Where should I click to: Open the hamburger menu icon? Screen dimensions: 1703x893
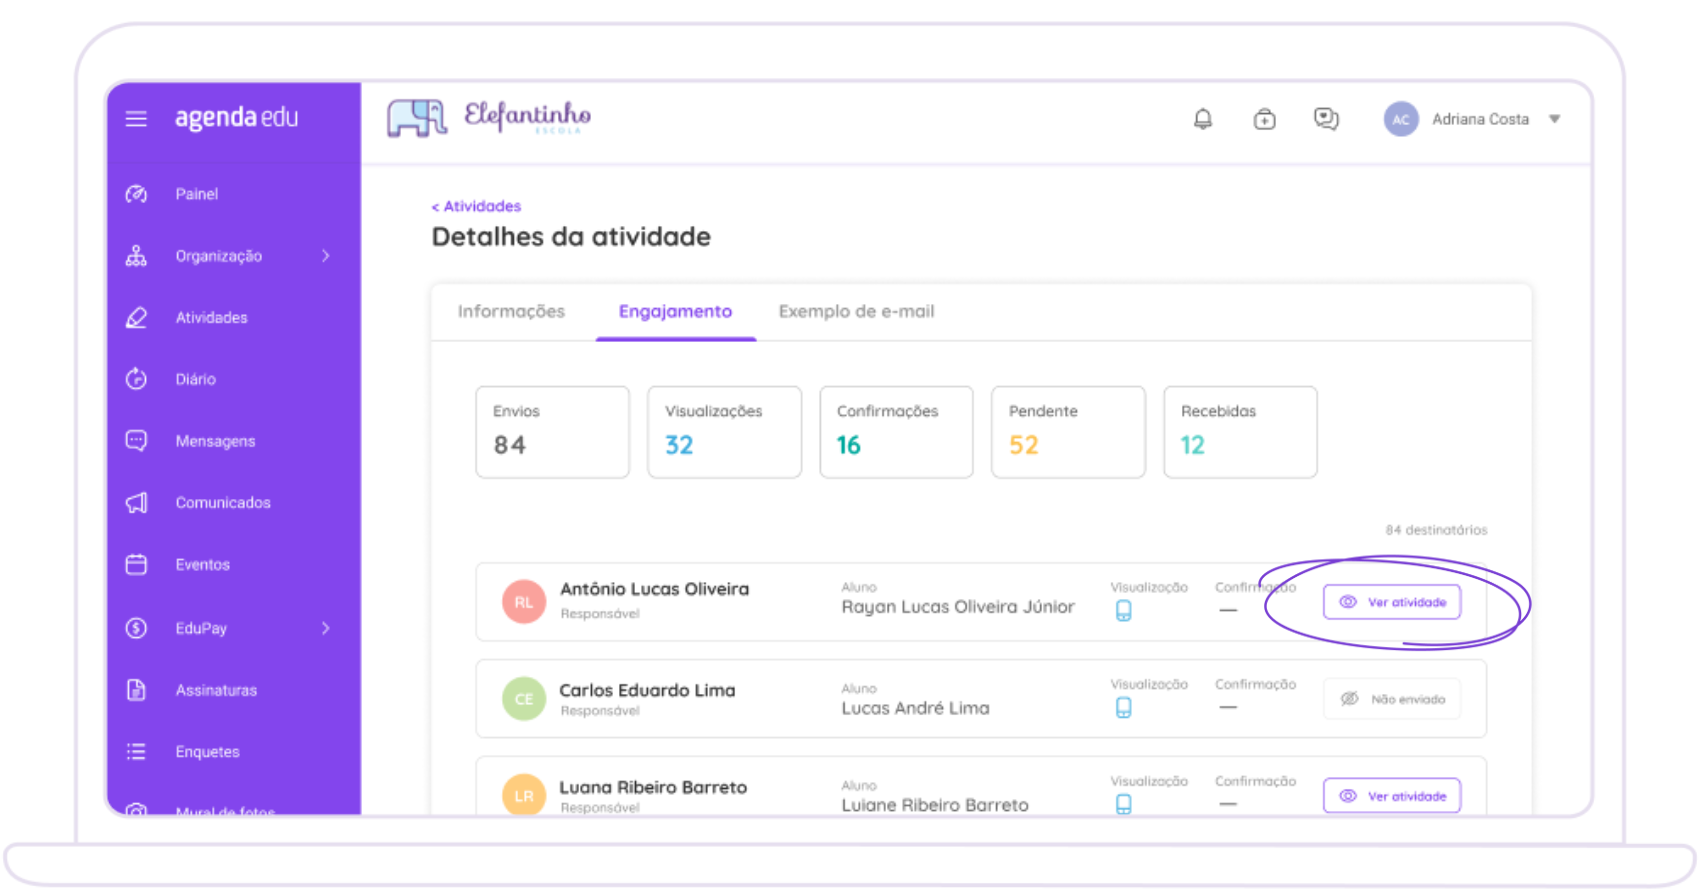136,119
